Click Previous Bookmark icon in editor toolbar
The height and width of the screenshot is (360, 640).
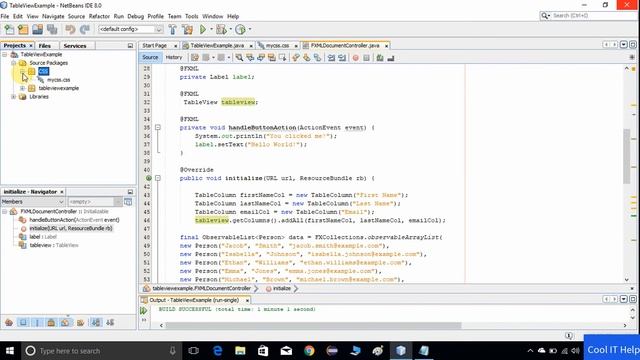pyautogui.click(x=296, y=58)
